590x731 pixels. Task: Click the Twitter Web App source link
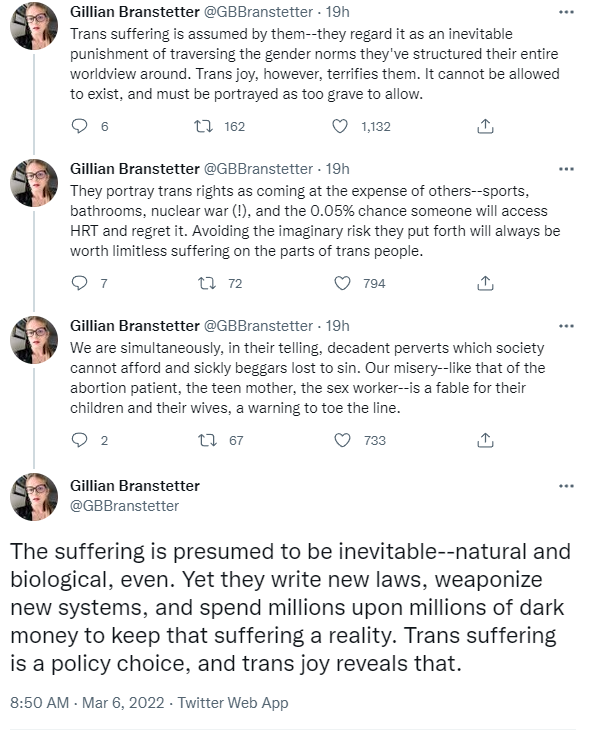point(233,703)
